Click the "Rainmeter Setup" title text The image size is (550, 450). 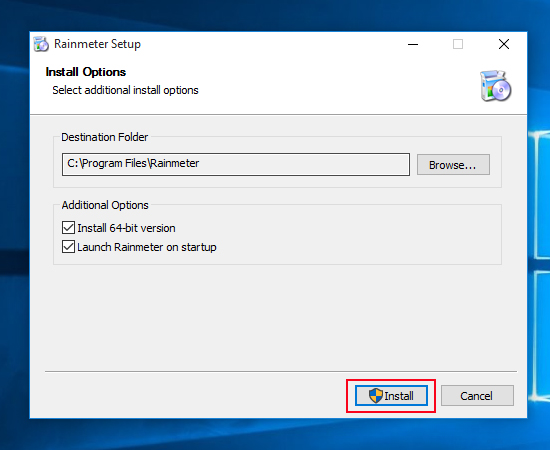[97, 44]
